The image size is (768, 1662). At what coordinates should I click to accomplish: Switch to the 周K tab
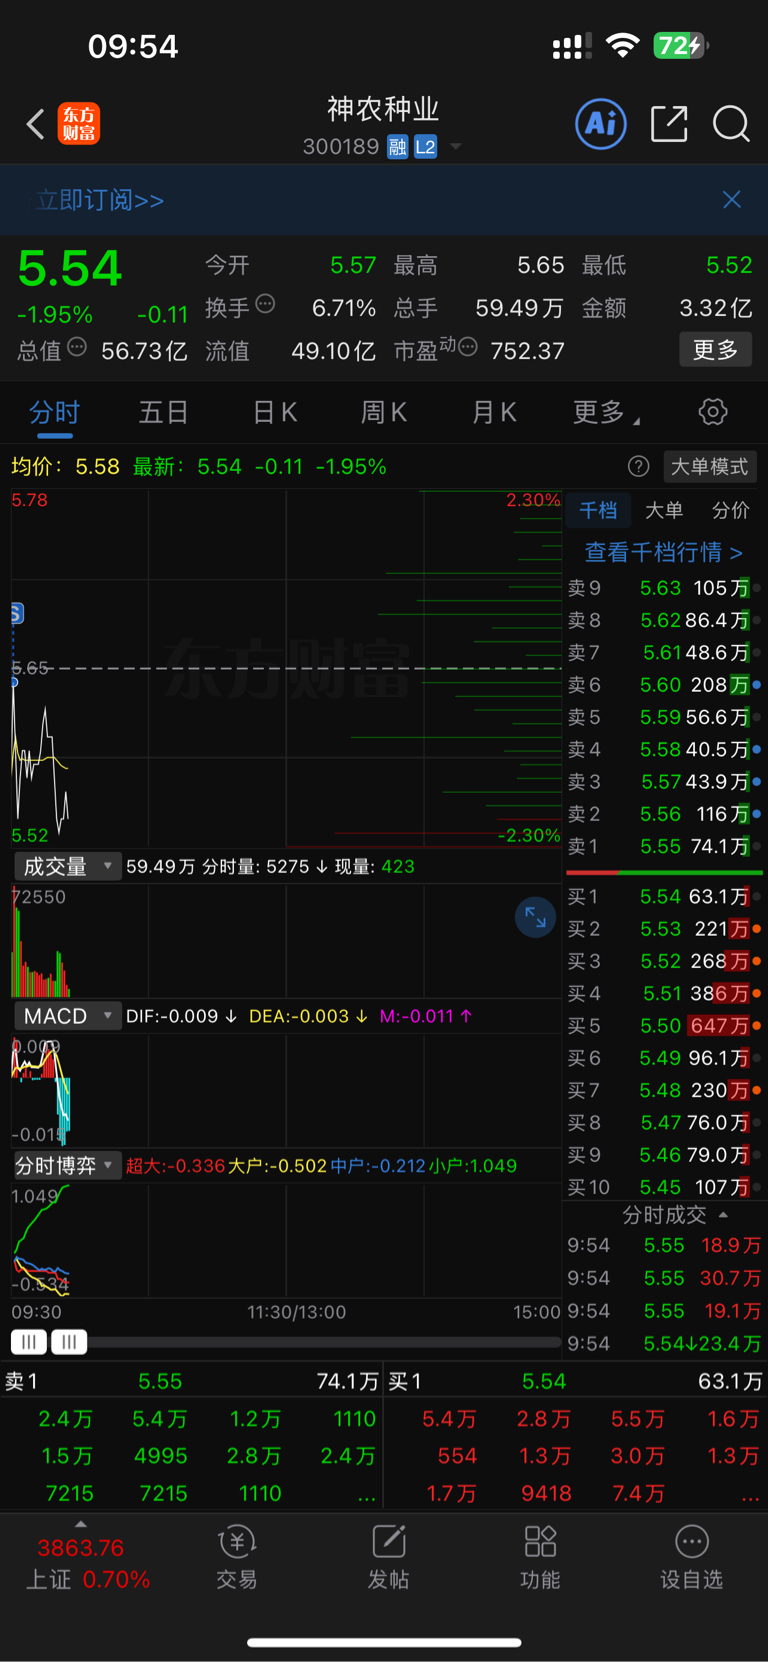pyautogui.click(x=384, y=412)
